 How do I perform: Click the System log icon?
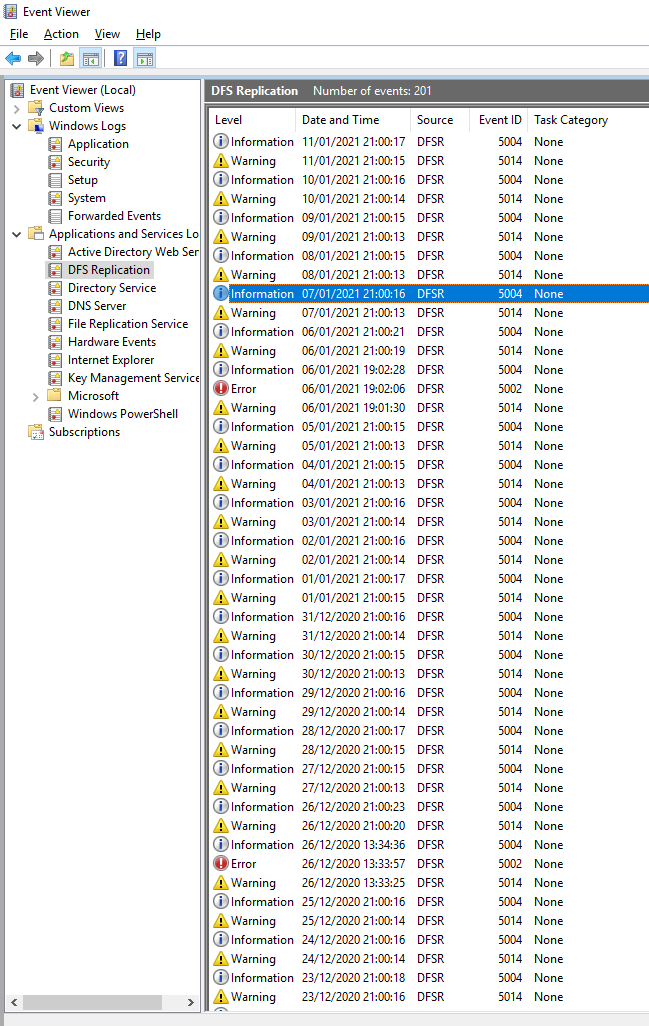[x=56, y=198]
